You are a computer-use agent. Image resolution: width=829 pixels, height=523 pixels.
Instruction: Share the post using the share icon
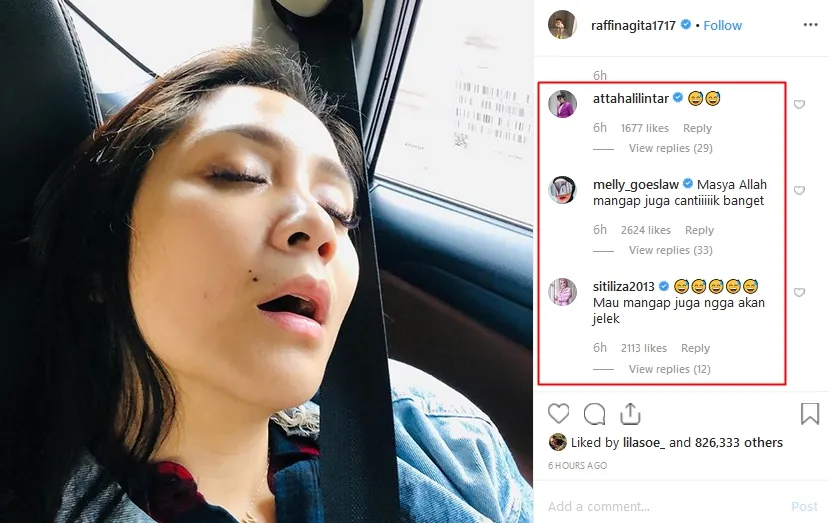coord(630,414)
